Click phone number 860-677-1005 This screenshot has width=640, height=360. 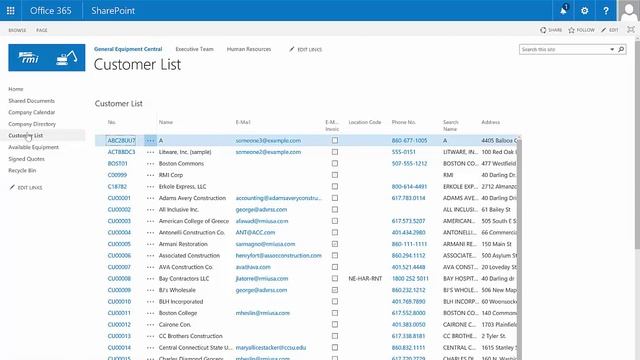pos(409,140)
